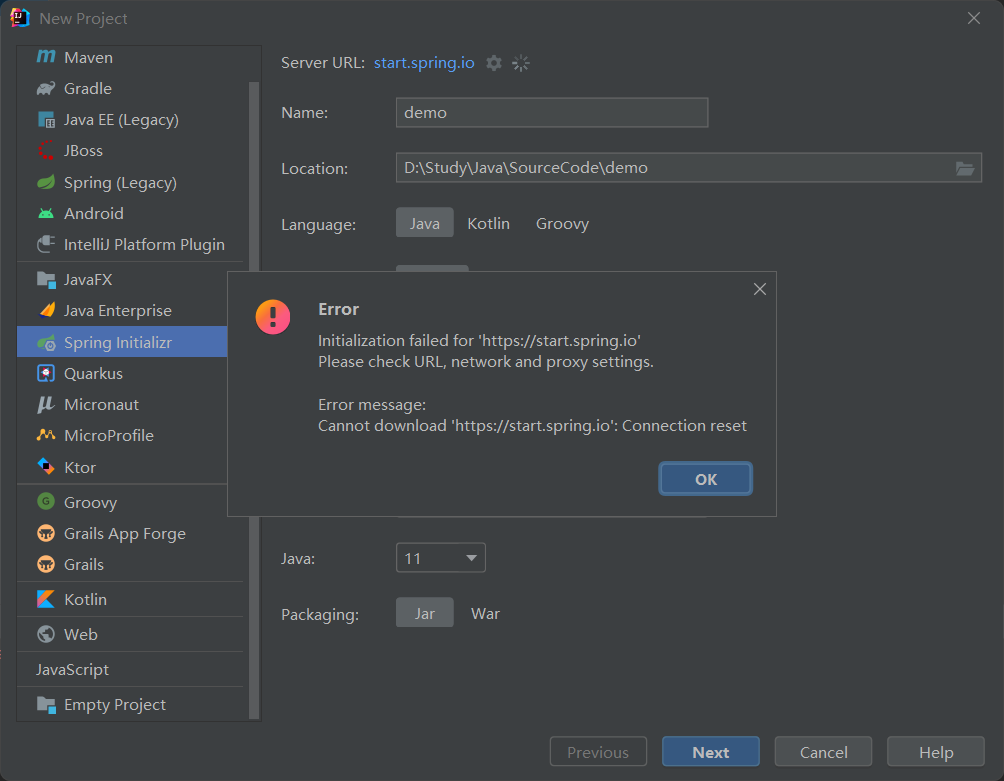Choose War packaging

point(485,613)
